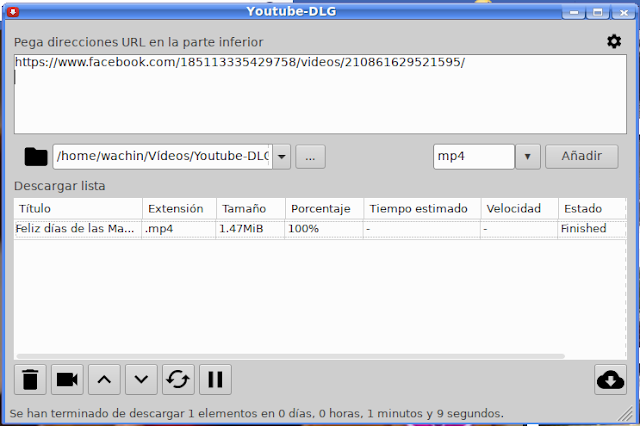Click the '100%' percentage cell

tap(324, 229)
